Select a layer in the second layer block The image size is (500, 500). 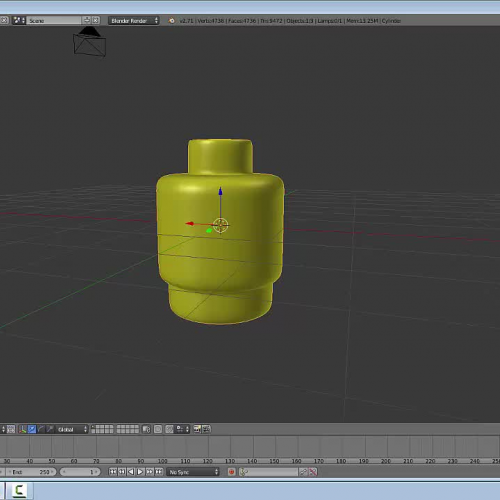[128, 429]
